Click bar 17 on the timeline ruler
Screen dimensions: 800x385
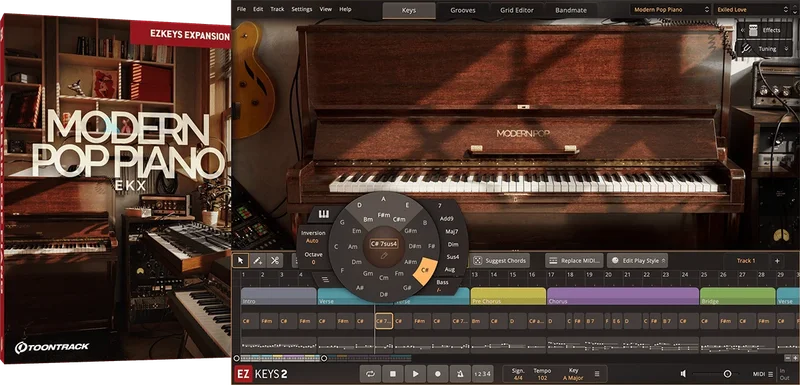[551, 275]
